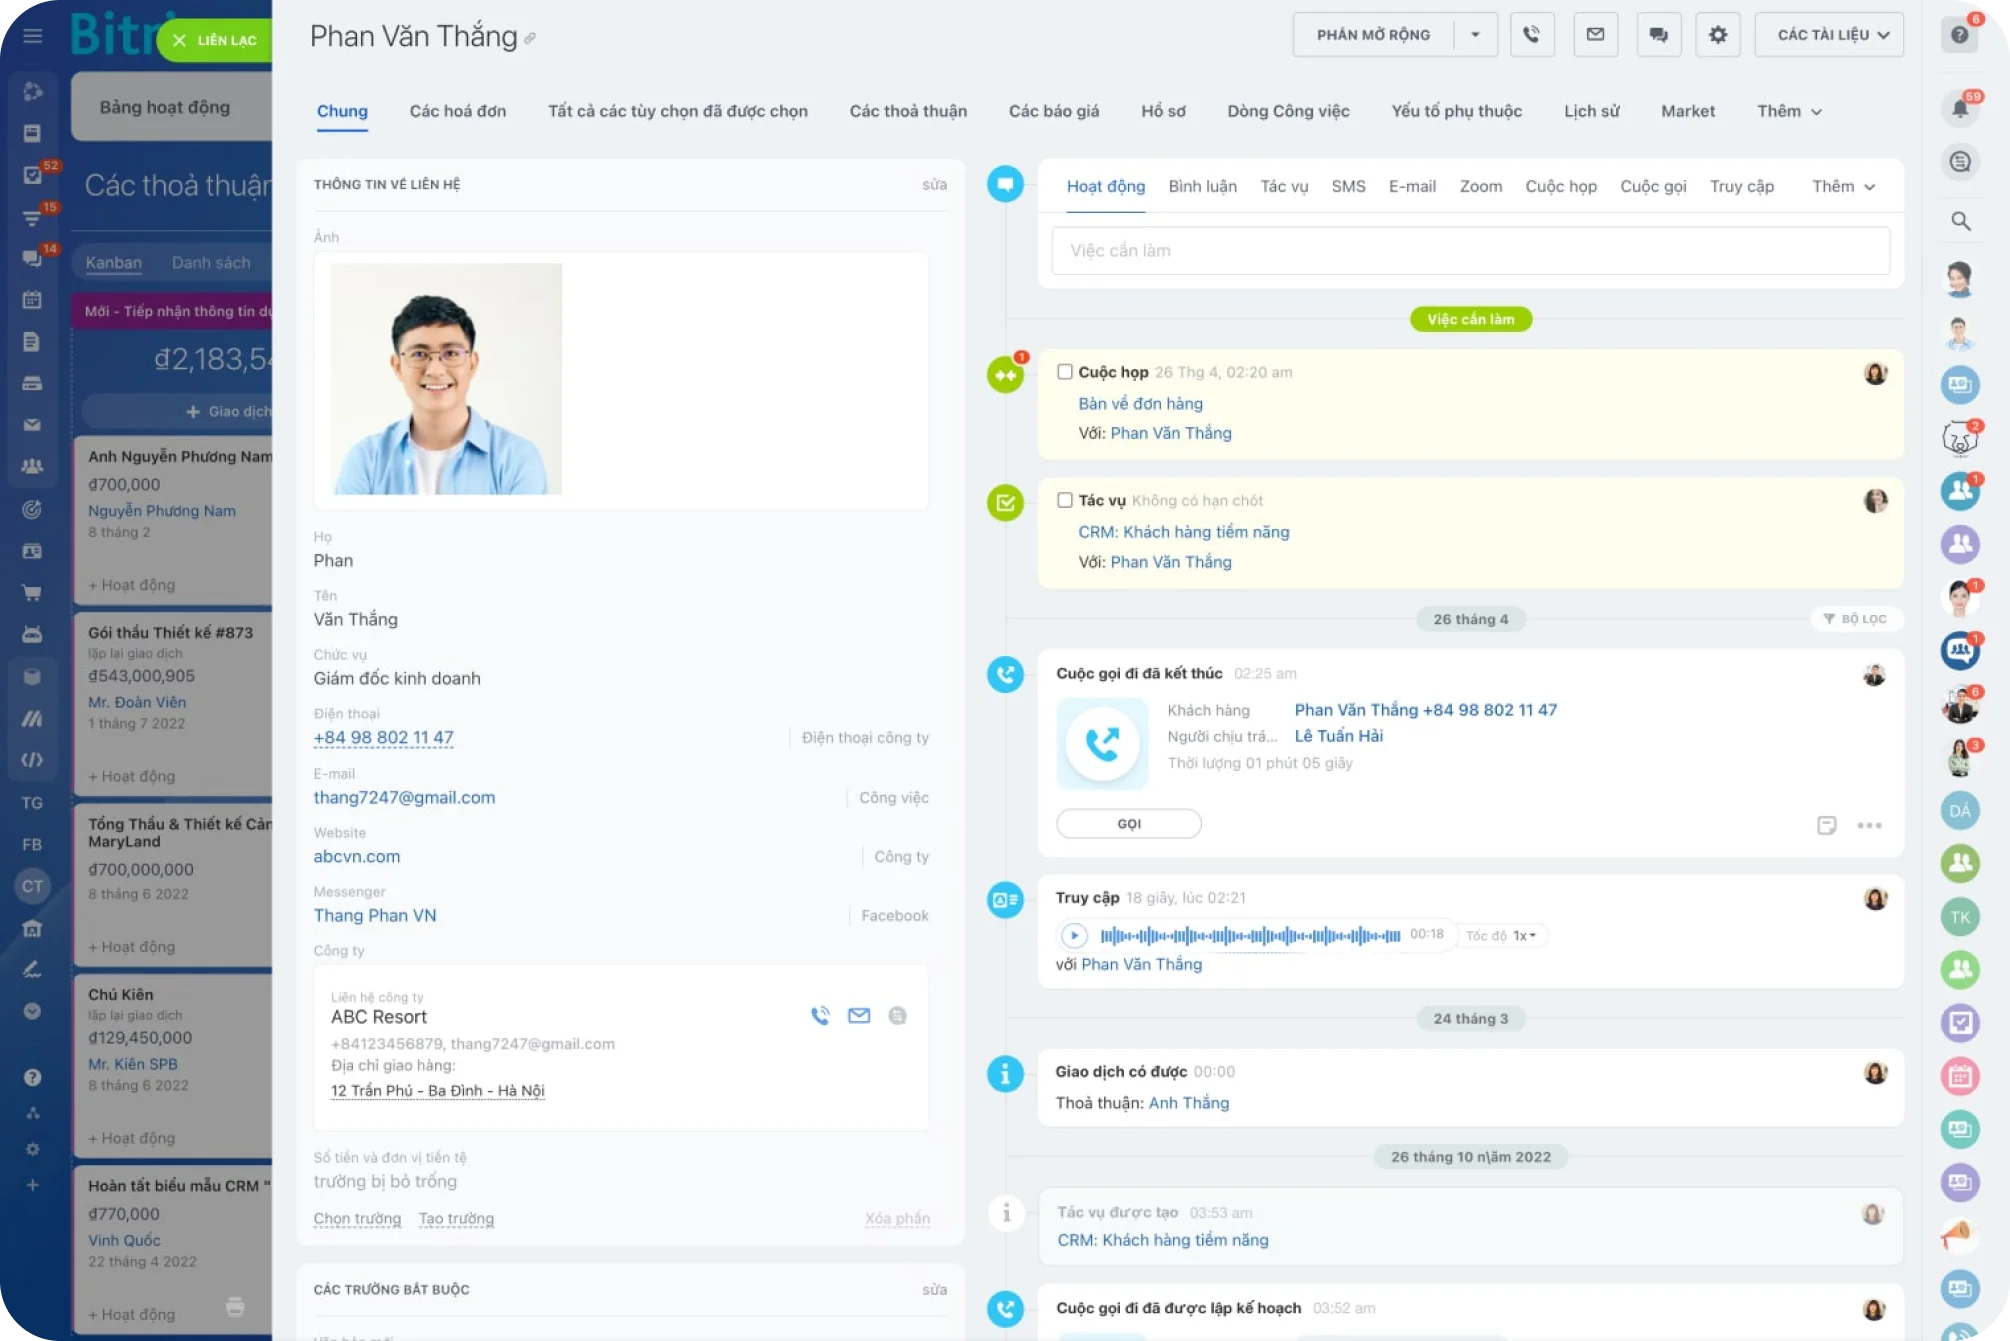2010x1341 pixels.
Task: Check the Tác vụ activity checkbox
Action: click(x=1065, y=500)
